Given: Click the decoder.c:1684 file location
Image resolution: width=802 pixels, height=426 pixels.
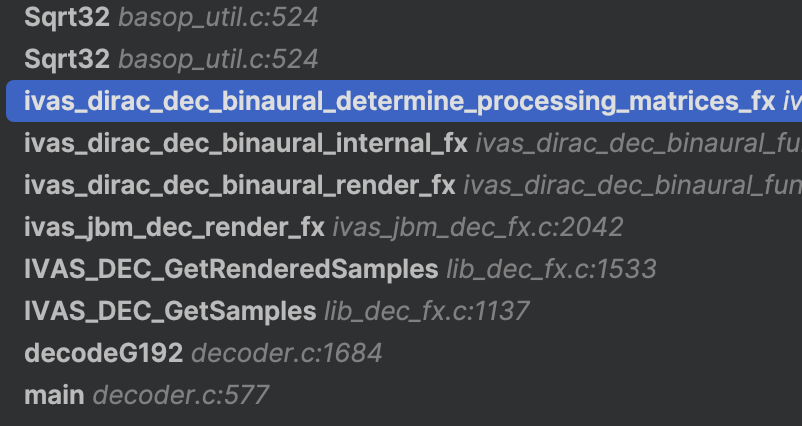Looking at the screenshot, I should (287, 353).
